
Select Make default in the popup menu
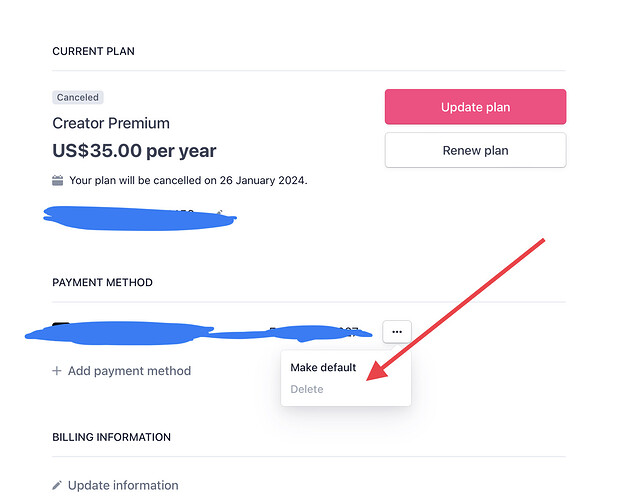(x=323, y=368)
